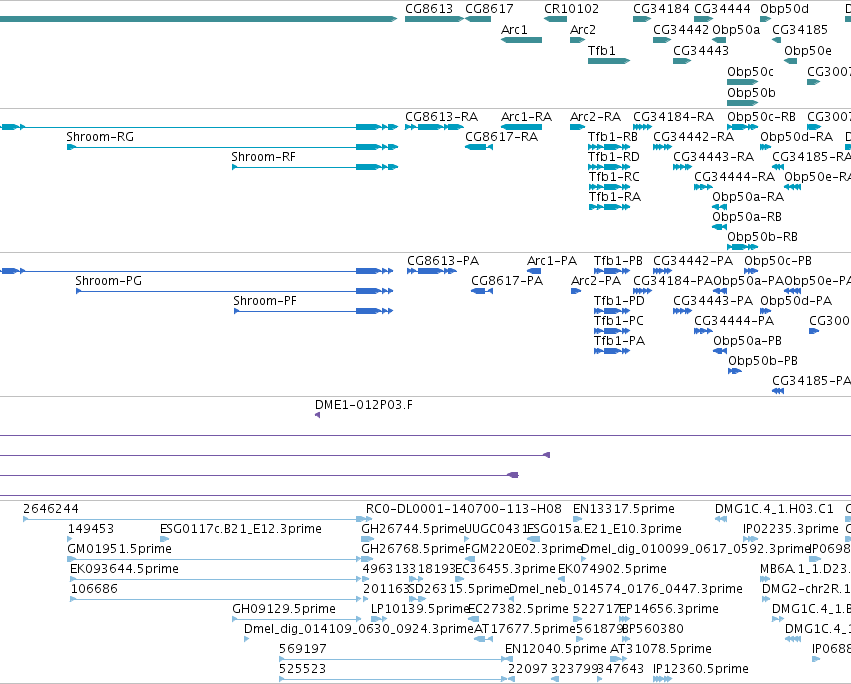
Task: Select the 2646244 EST label
Action: click(50, 509)
